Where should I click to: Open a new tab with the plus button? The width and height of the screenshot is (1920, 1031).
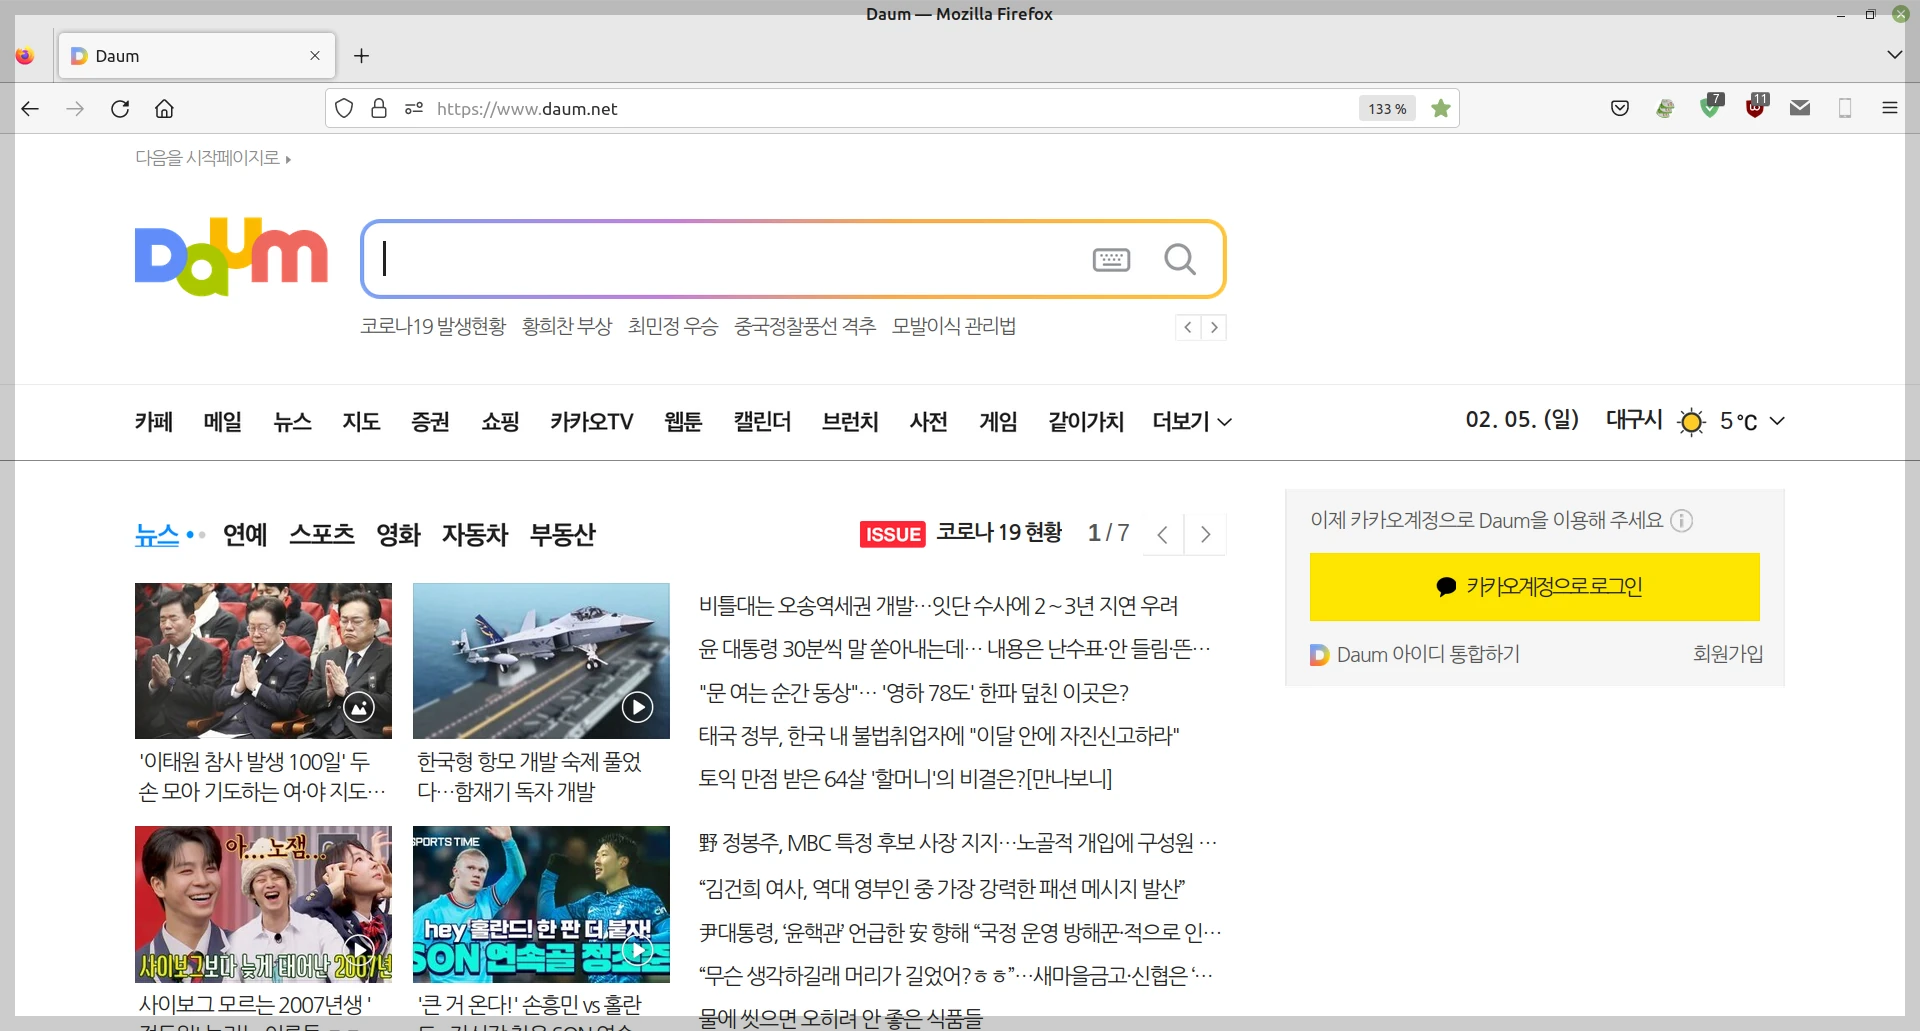[362, 56]
